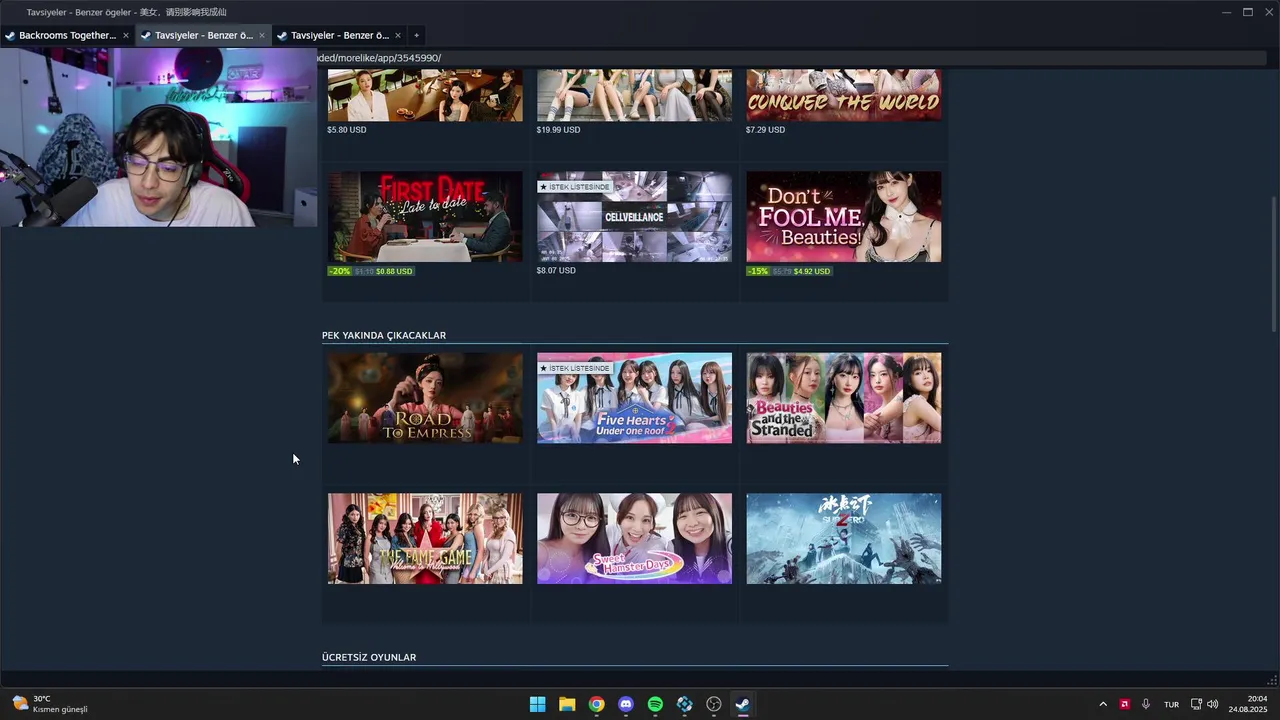The image size is (1280, 720).
Task: Open volume control tray icon
Action: point(1213,704)
